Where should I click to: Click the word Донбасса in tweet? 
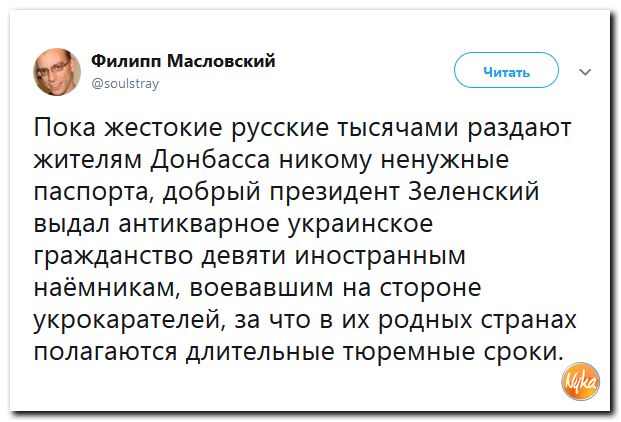tap(210, 160)
